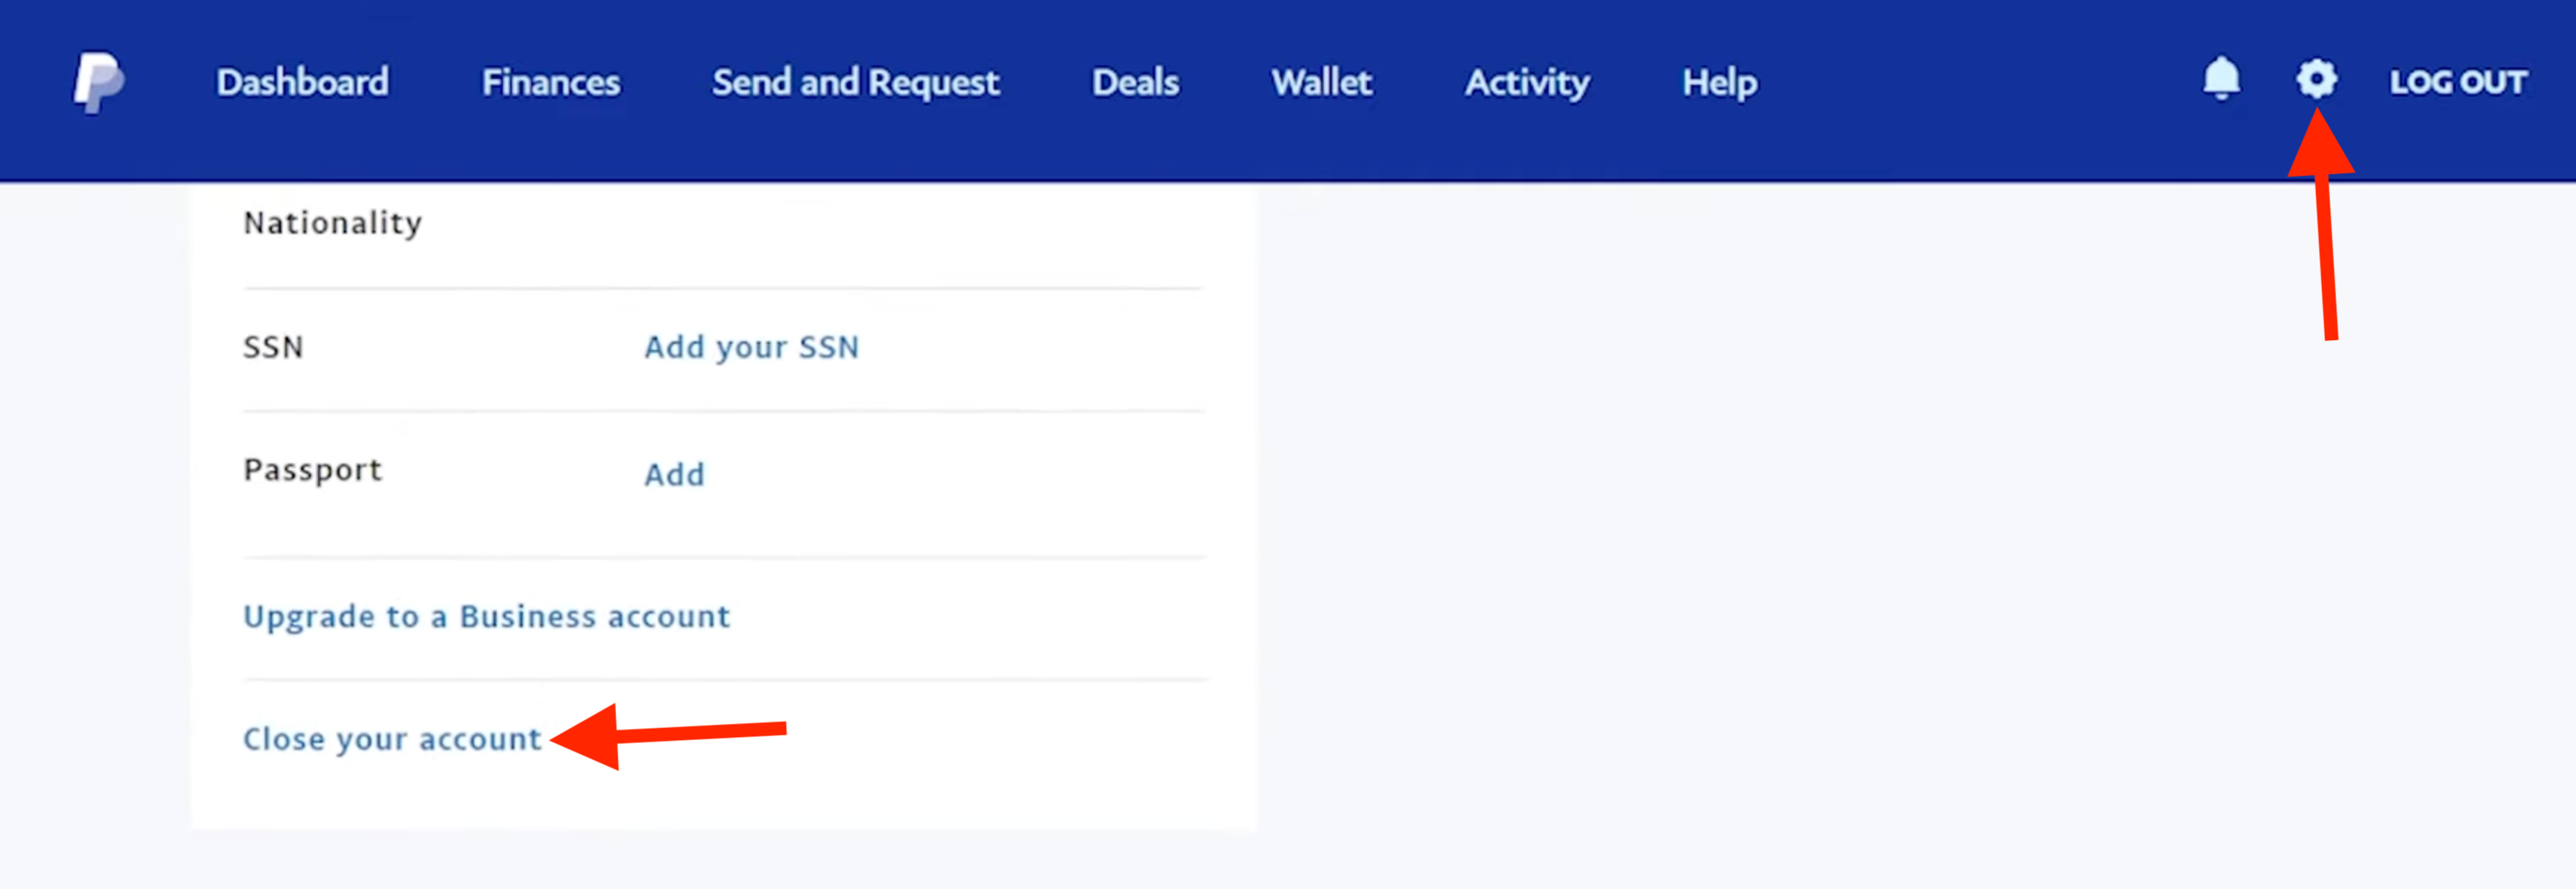The image size is (2576, 889).
Task: Open the settings gear icon
Action: click(2316, 79)
